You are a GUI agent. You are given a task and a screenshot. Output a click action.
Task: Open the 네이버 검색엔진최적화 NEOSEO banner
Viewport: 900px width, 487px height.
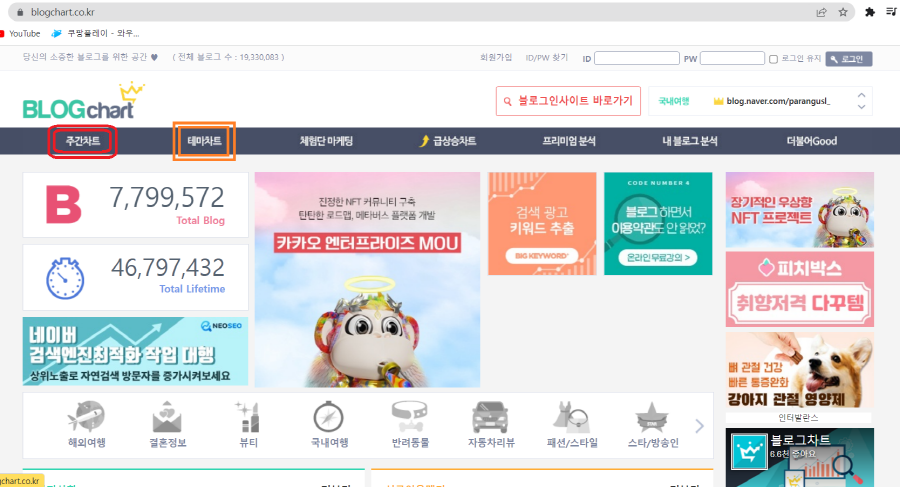point(135,351)
